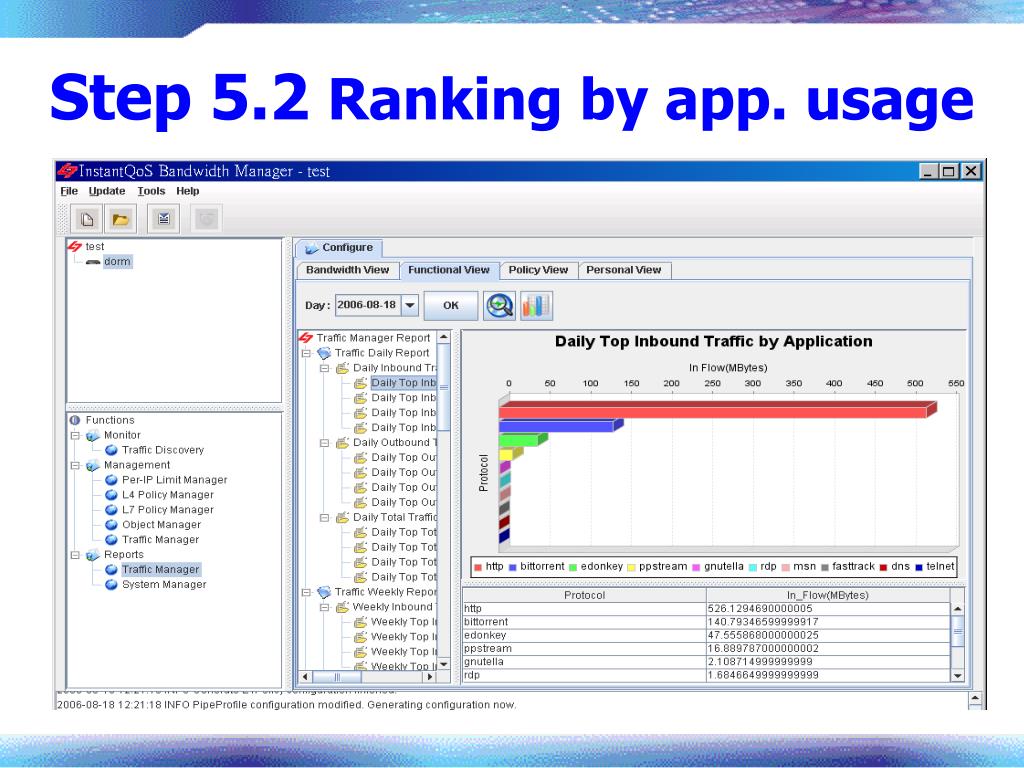Click the report tree horizontal scrollbar right arrow
Viewport: 1024px width, 768px height.
pyautogui.click(x=431, y=677)
